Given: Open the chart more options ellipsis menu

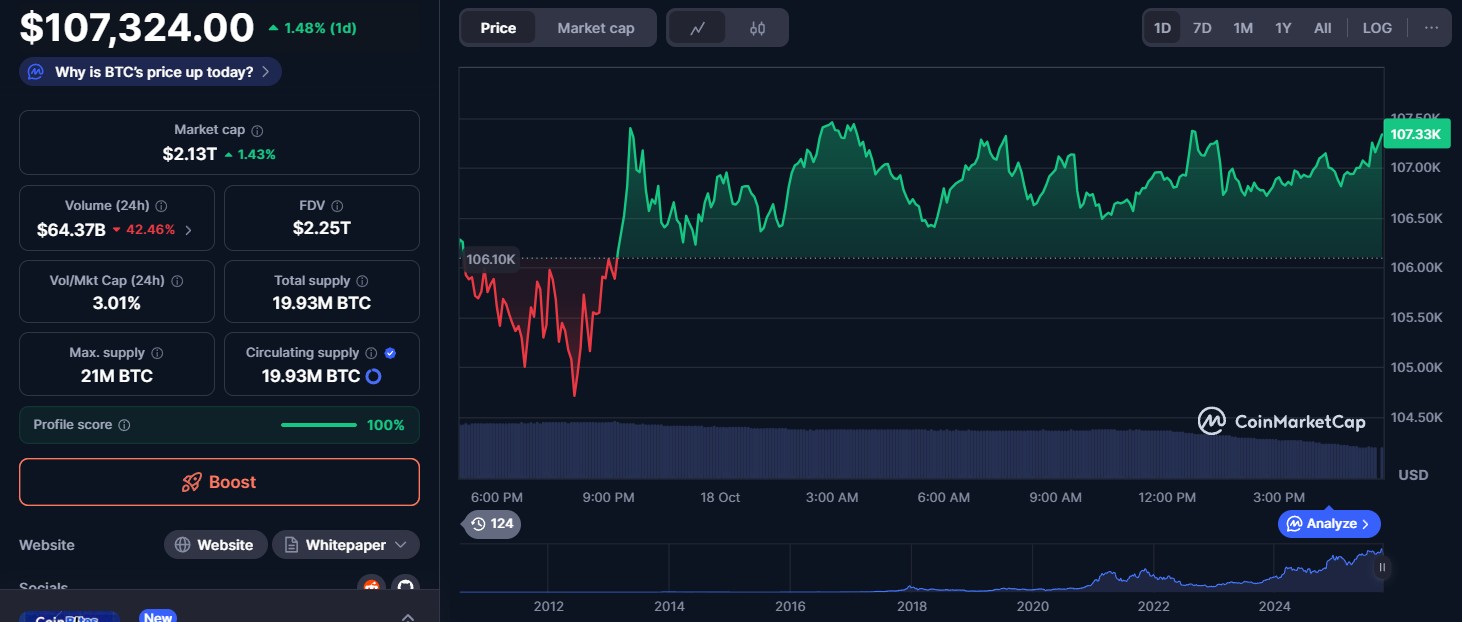Looking at the screenshot, I should (1431, 28).
